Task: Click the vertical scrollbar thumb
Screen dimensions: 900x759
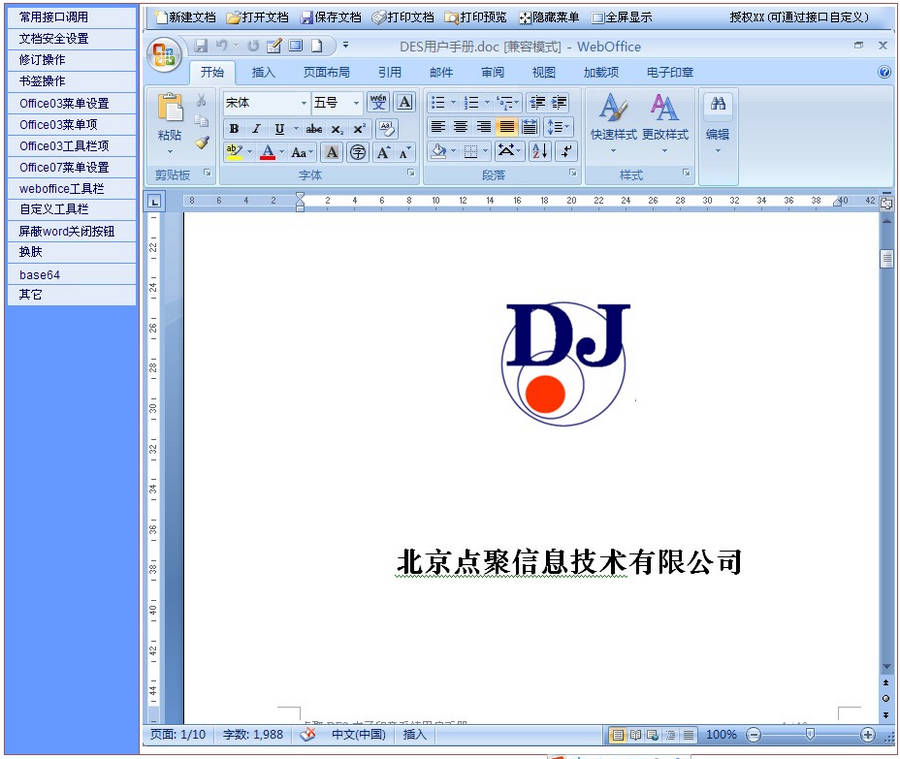Action: point(886,258)
